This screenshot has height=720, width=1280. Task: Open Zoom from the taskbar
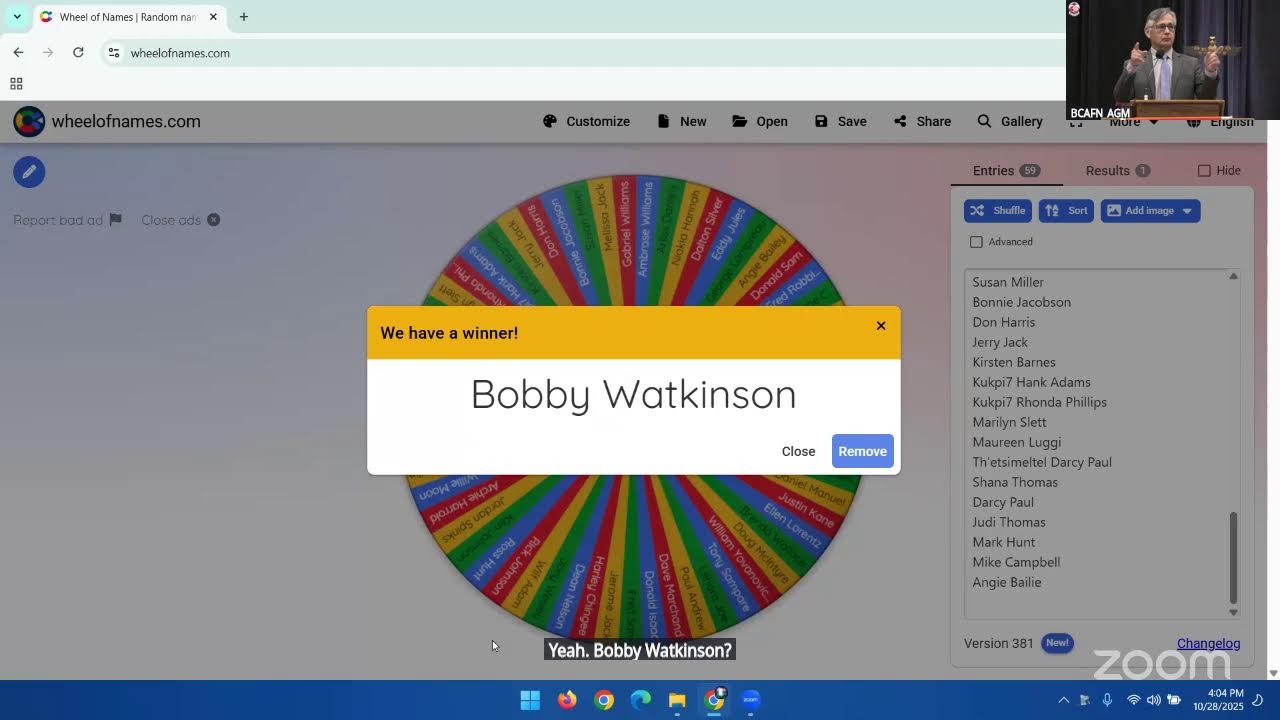(x=751, y=700)
